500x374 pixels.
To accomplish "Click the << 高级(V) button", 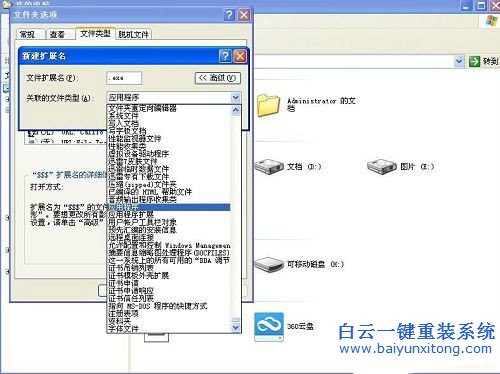I will pos(217,78).
